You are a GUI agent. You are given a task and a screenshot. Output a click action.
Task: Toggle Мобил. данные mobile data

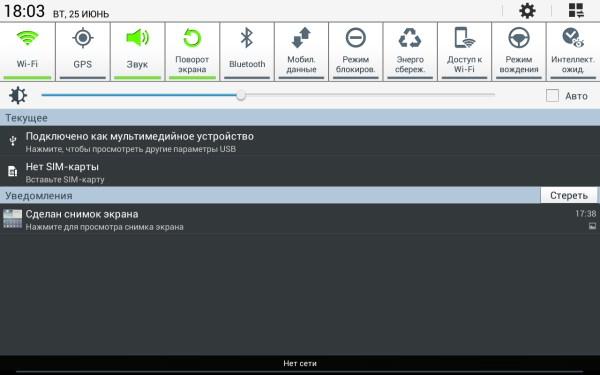(x=302, y=51)
